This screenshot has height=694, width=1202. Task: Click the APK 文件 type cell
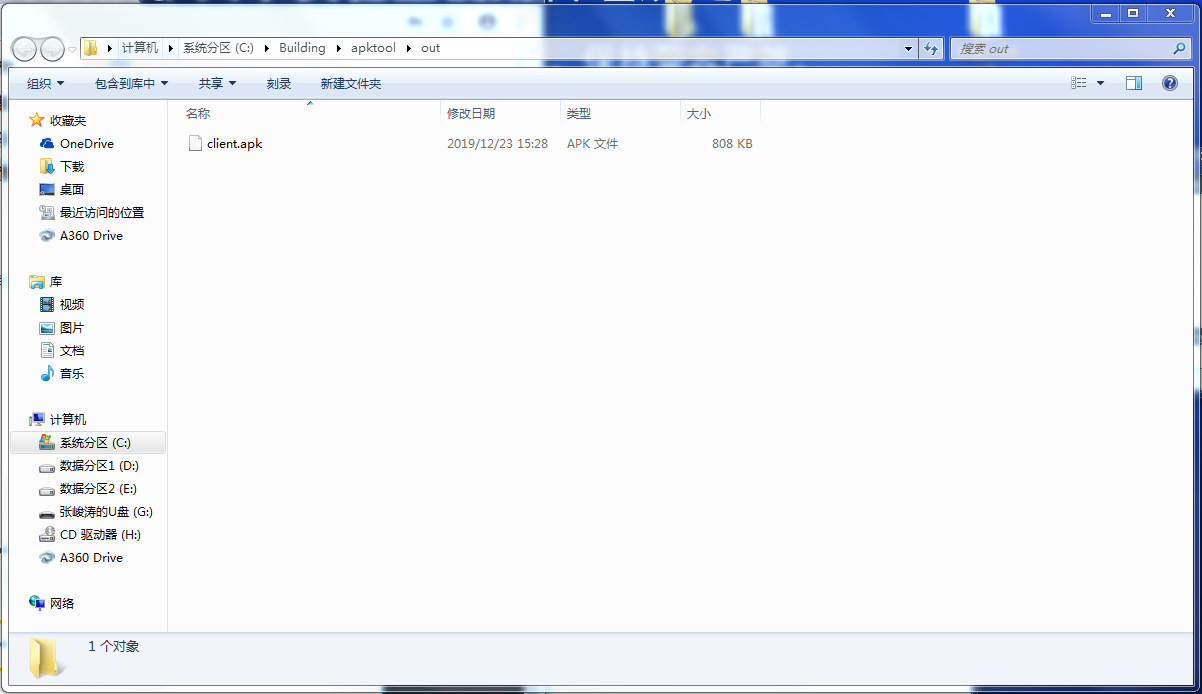(x=593, y=144)
